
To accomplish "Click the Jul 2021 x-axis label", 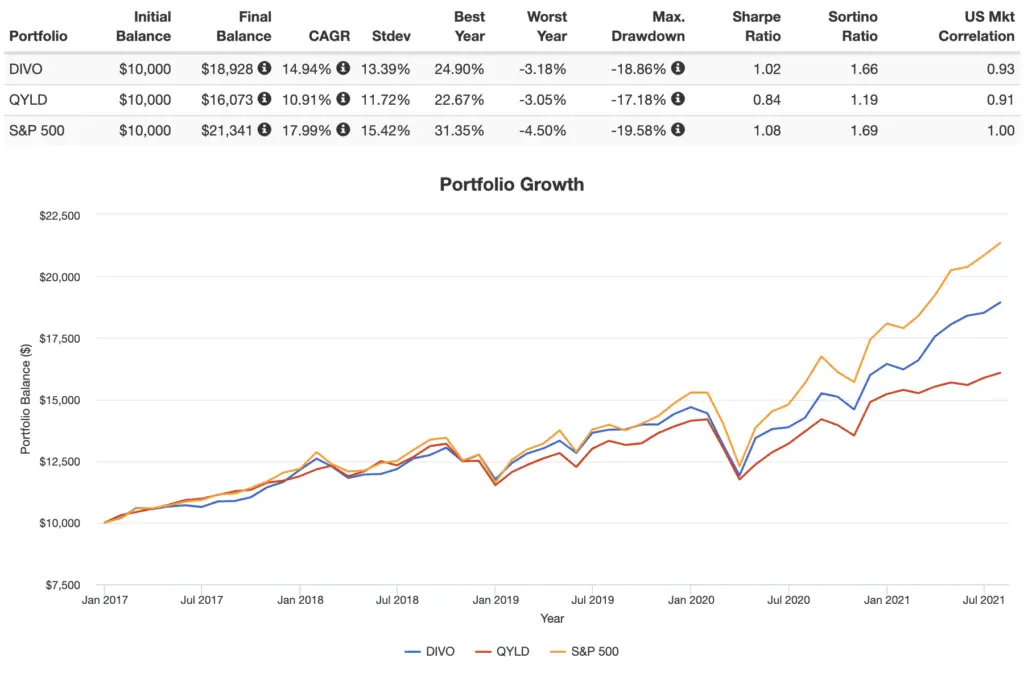I will (x=983, y=600).
